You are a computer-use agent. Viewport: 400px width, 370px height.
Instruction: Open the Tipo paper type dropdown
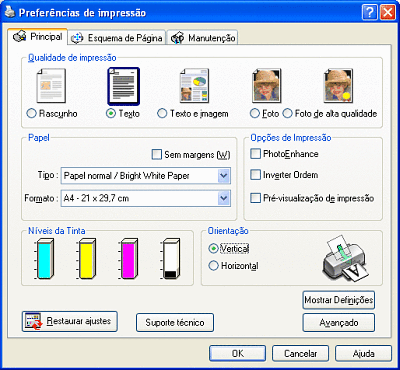pyautogui.click(x=146, y=176)
